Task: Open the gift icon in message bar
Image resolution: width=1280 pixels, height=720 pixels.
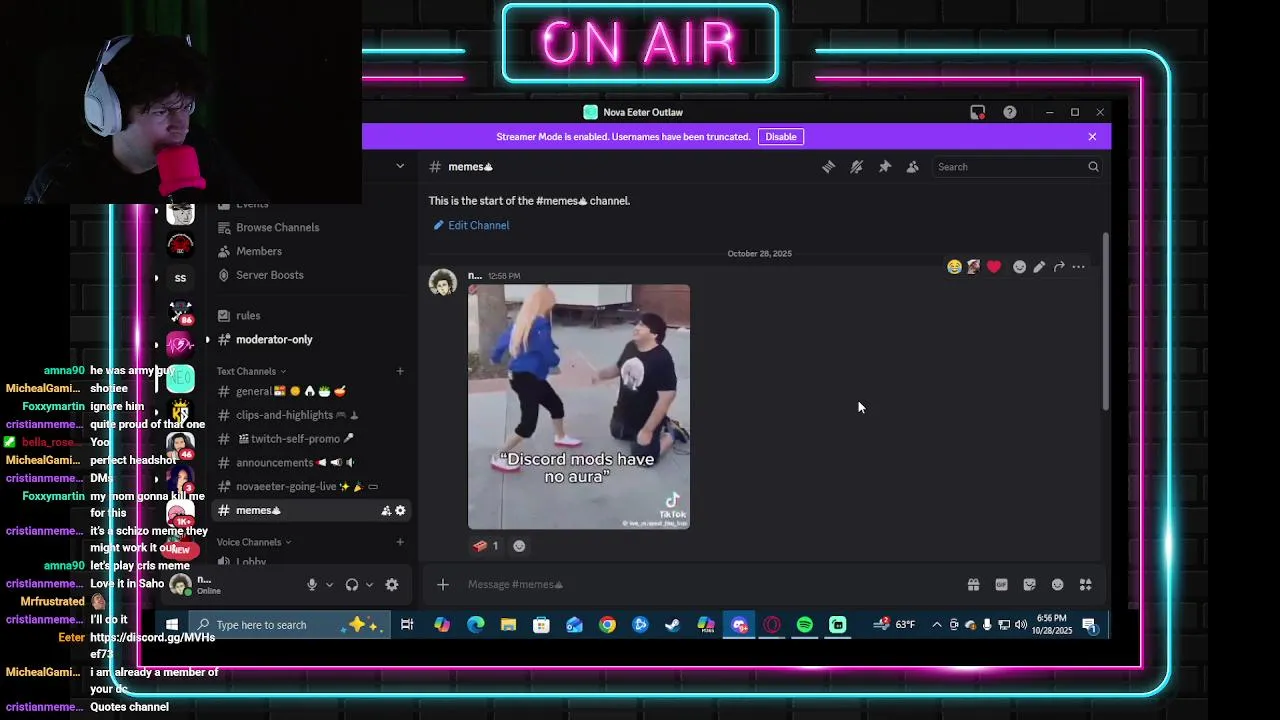Action: click(x=973, y=585)
